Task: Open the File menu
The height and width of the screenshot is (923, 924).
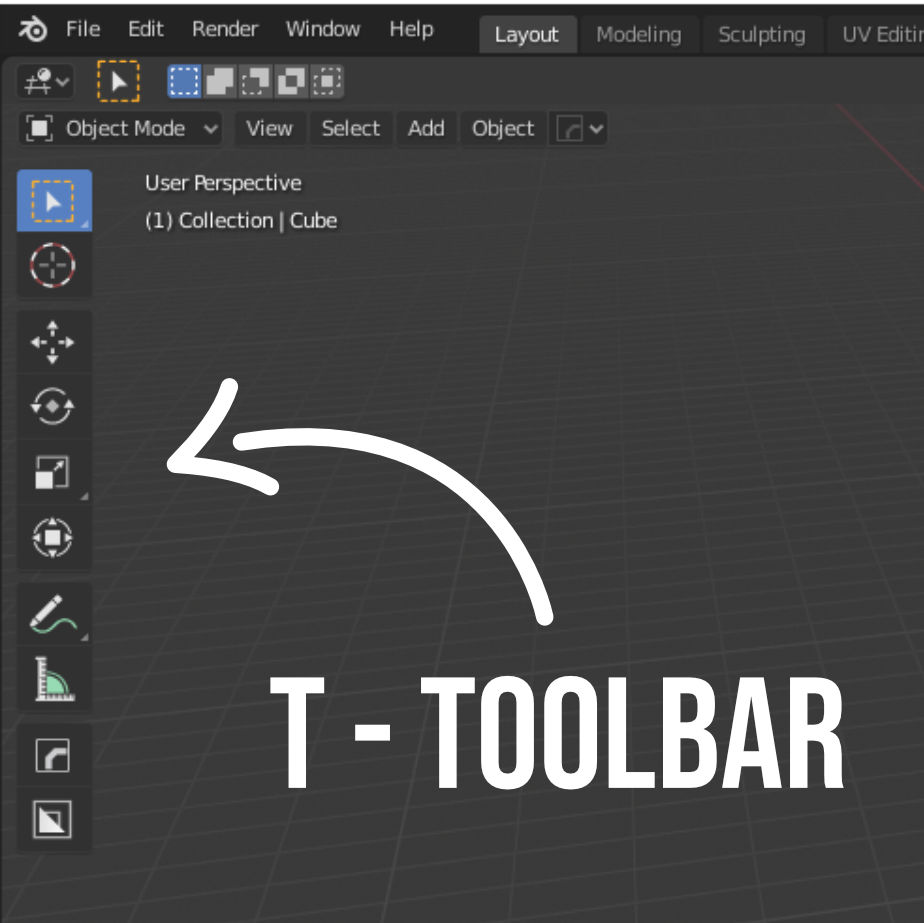Action: point(83,29)
